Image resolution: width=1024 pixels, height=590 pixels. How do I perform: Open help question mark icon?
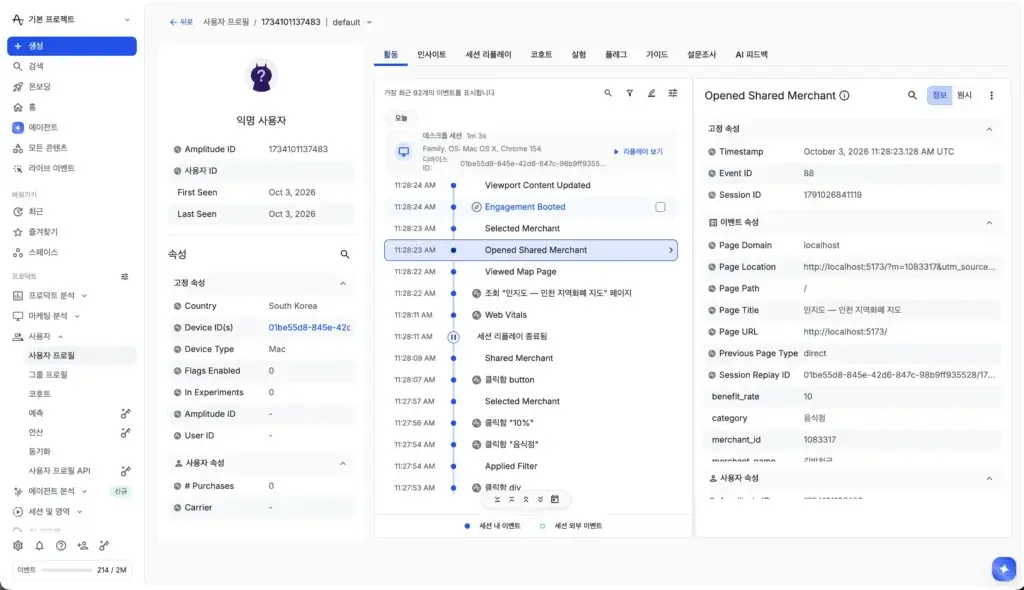[x=61, y=546]
